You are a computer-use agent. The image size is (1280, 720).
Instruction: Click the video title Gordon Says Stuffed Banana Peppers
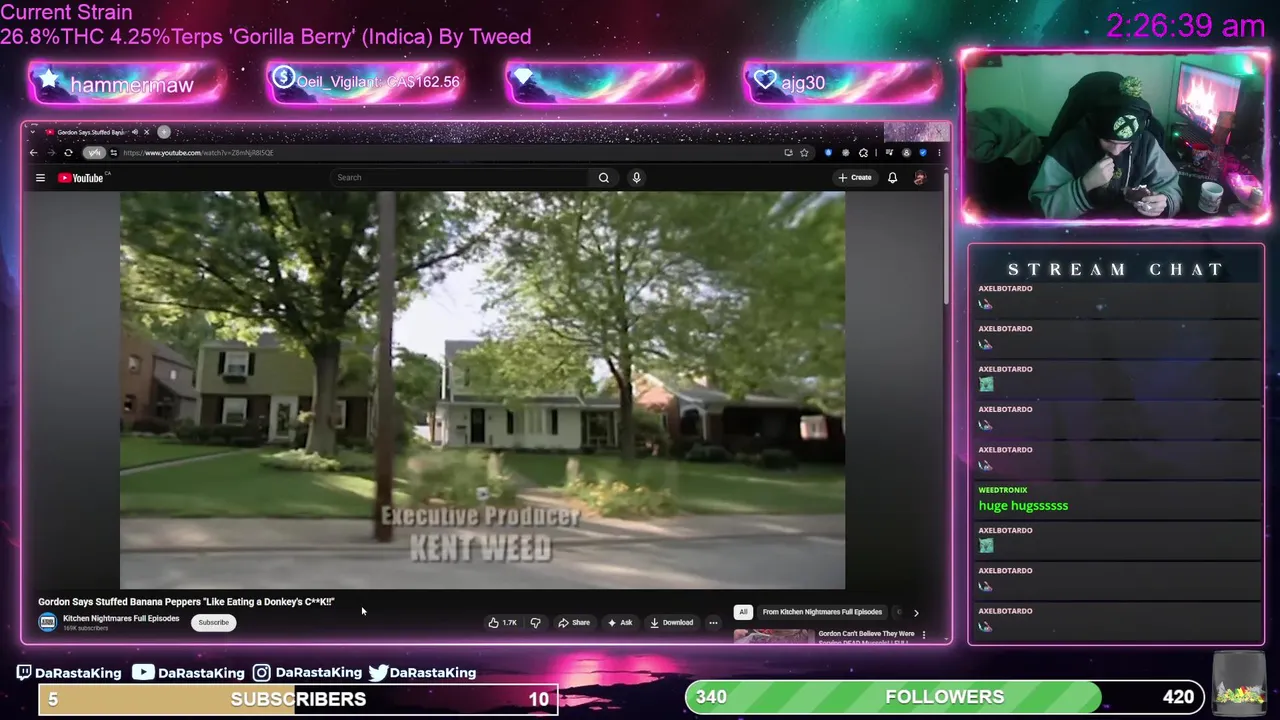186,602
